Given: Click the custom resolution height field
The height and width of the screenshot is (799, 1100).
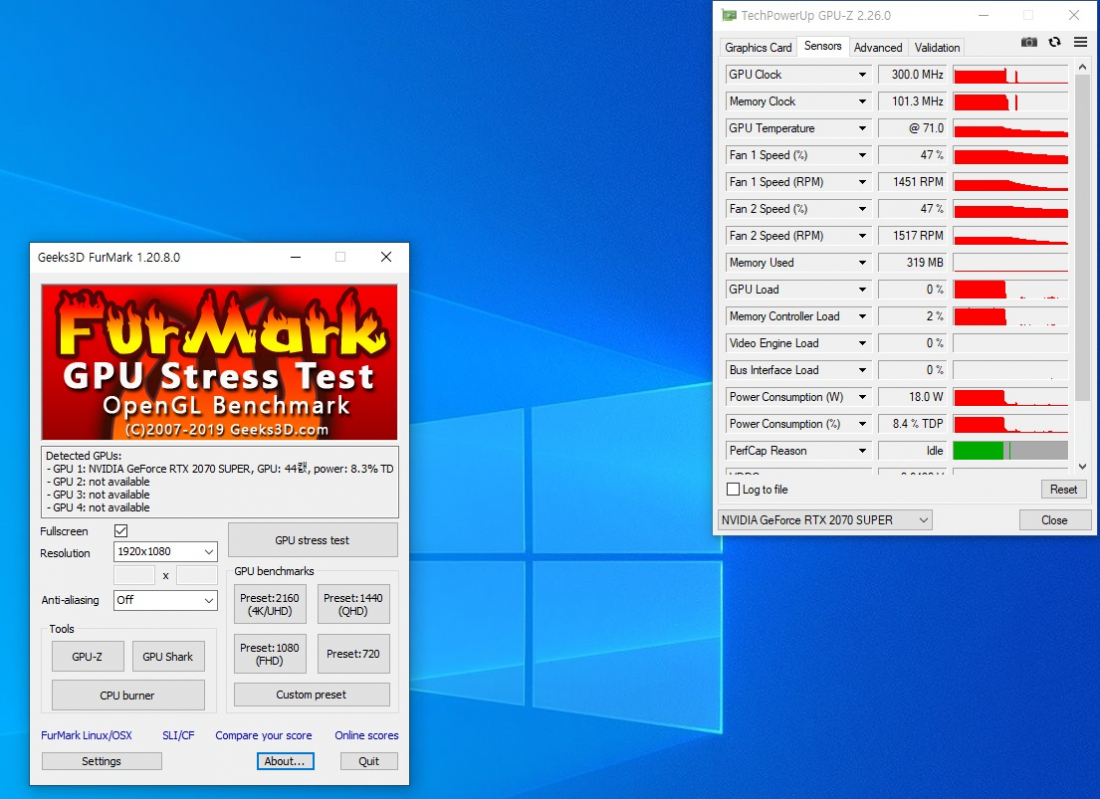Looking at the screenshot, I should pos(196,575).
